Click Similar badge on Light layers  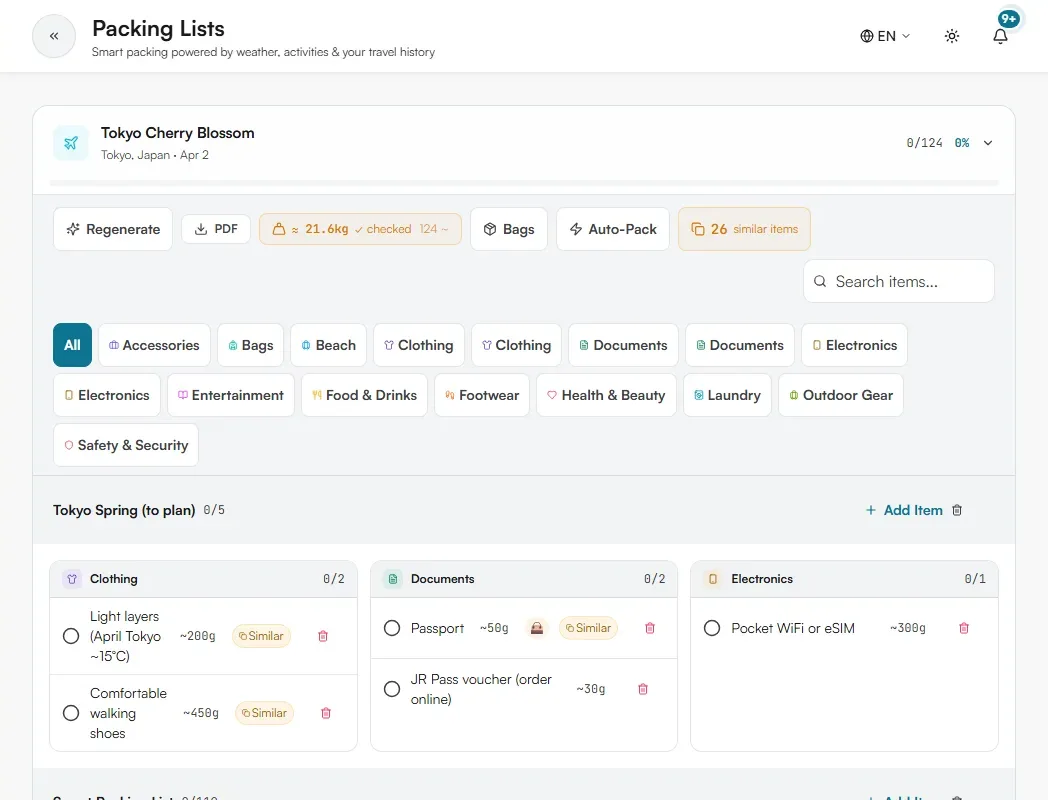pos(261,636)
